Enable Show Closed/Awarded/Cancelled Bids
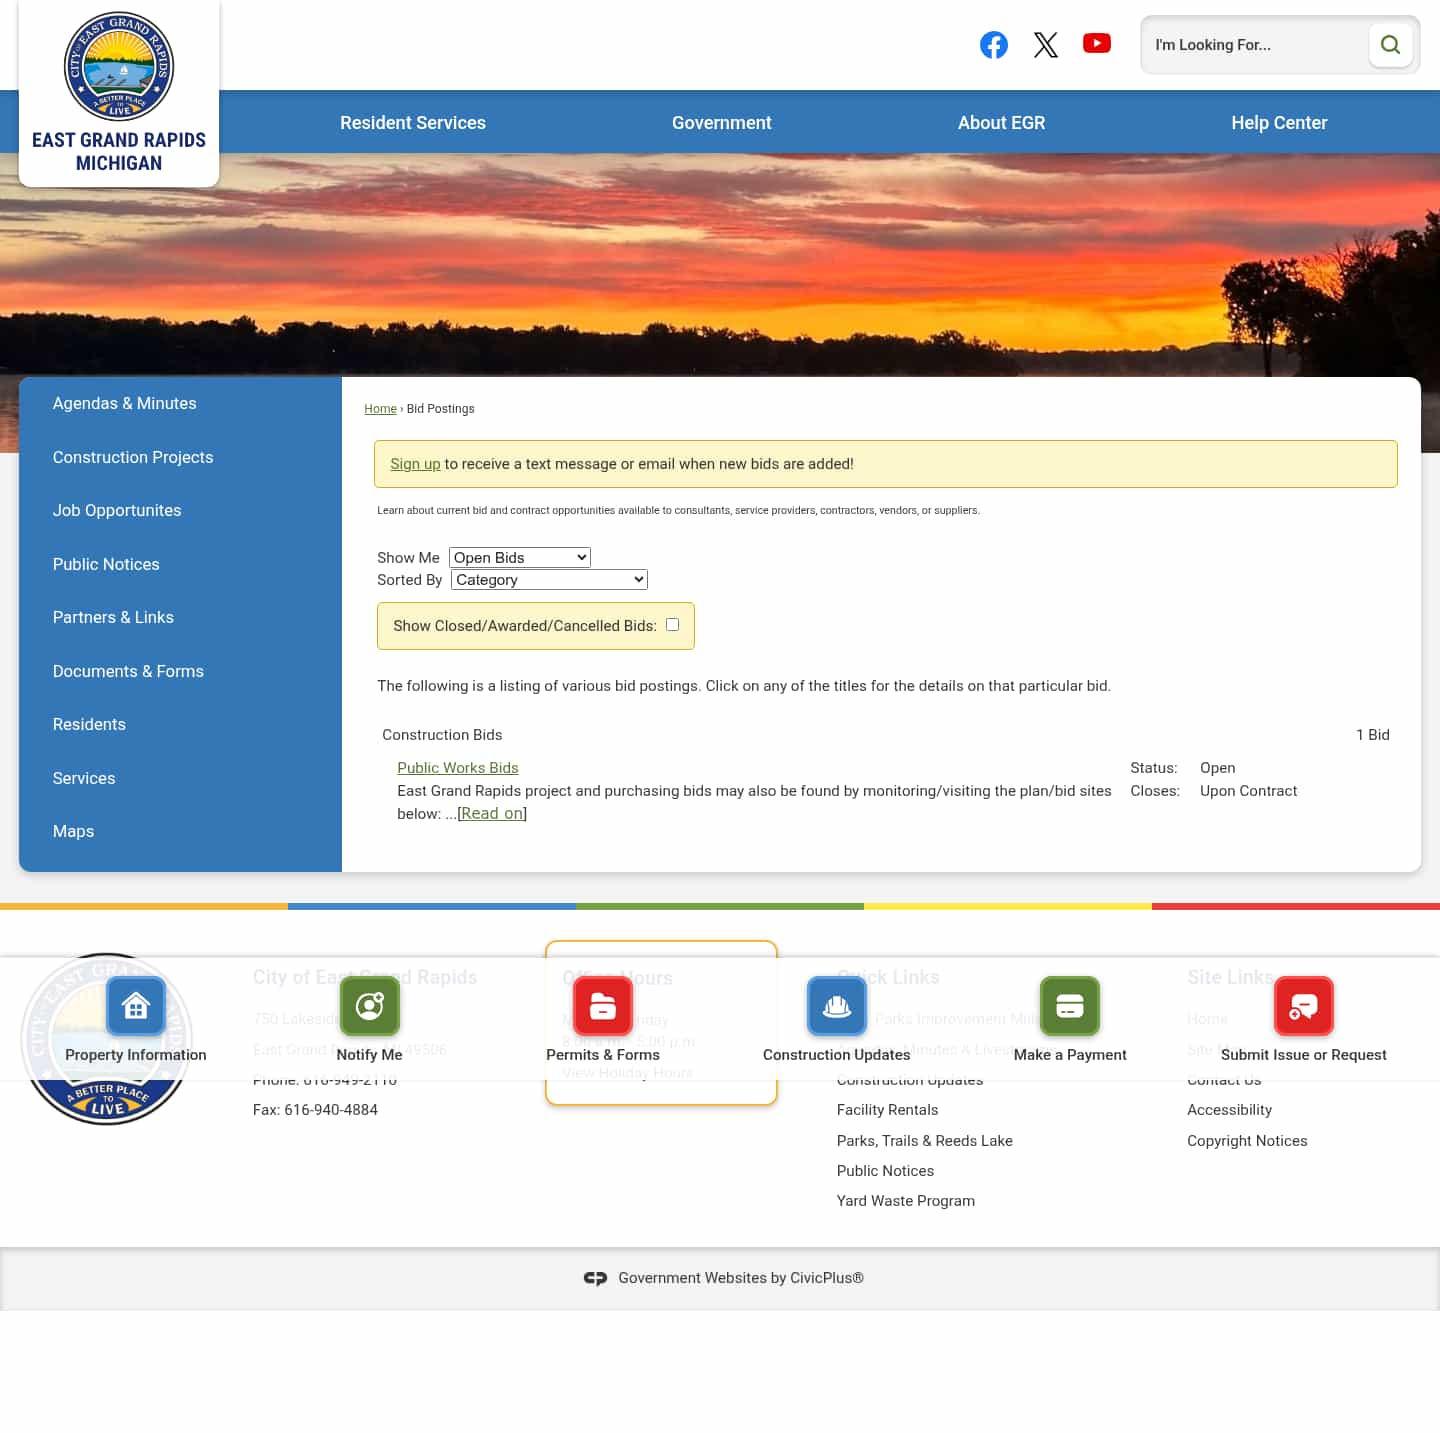 point(672,623)
